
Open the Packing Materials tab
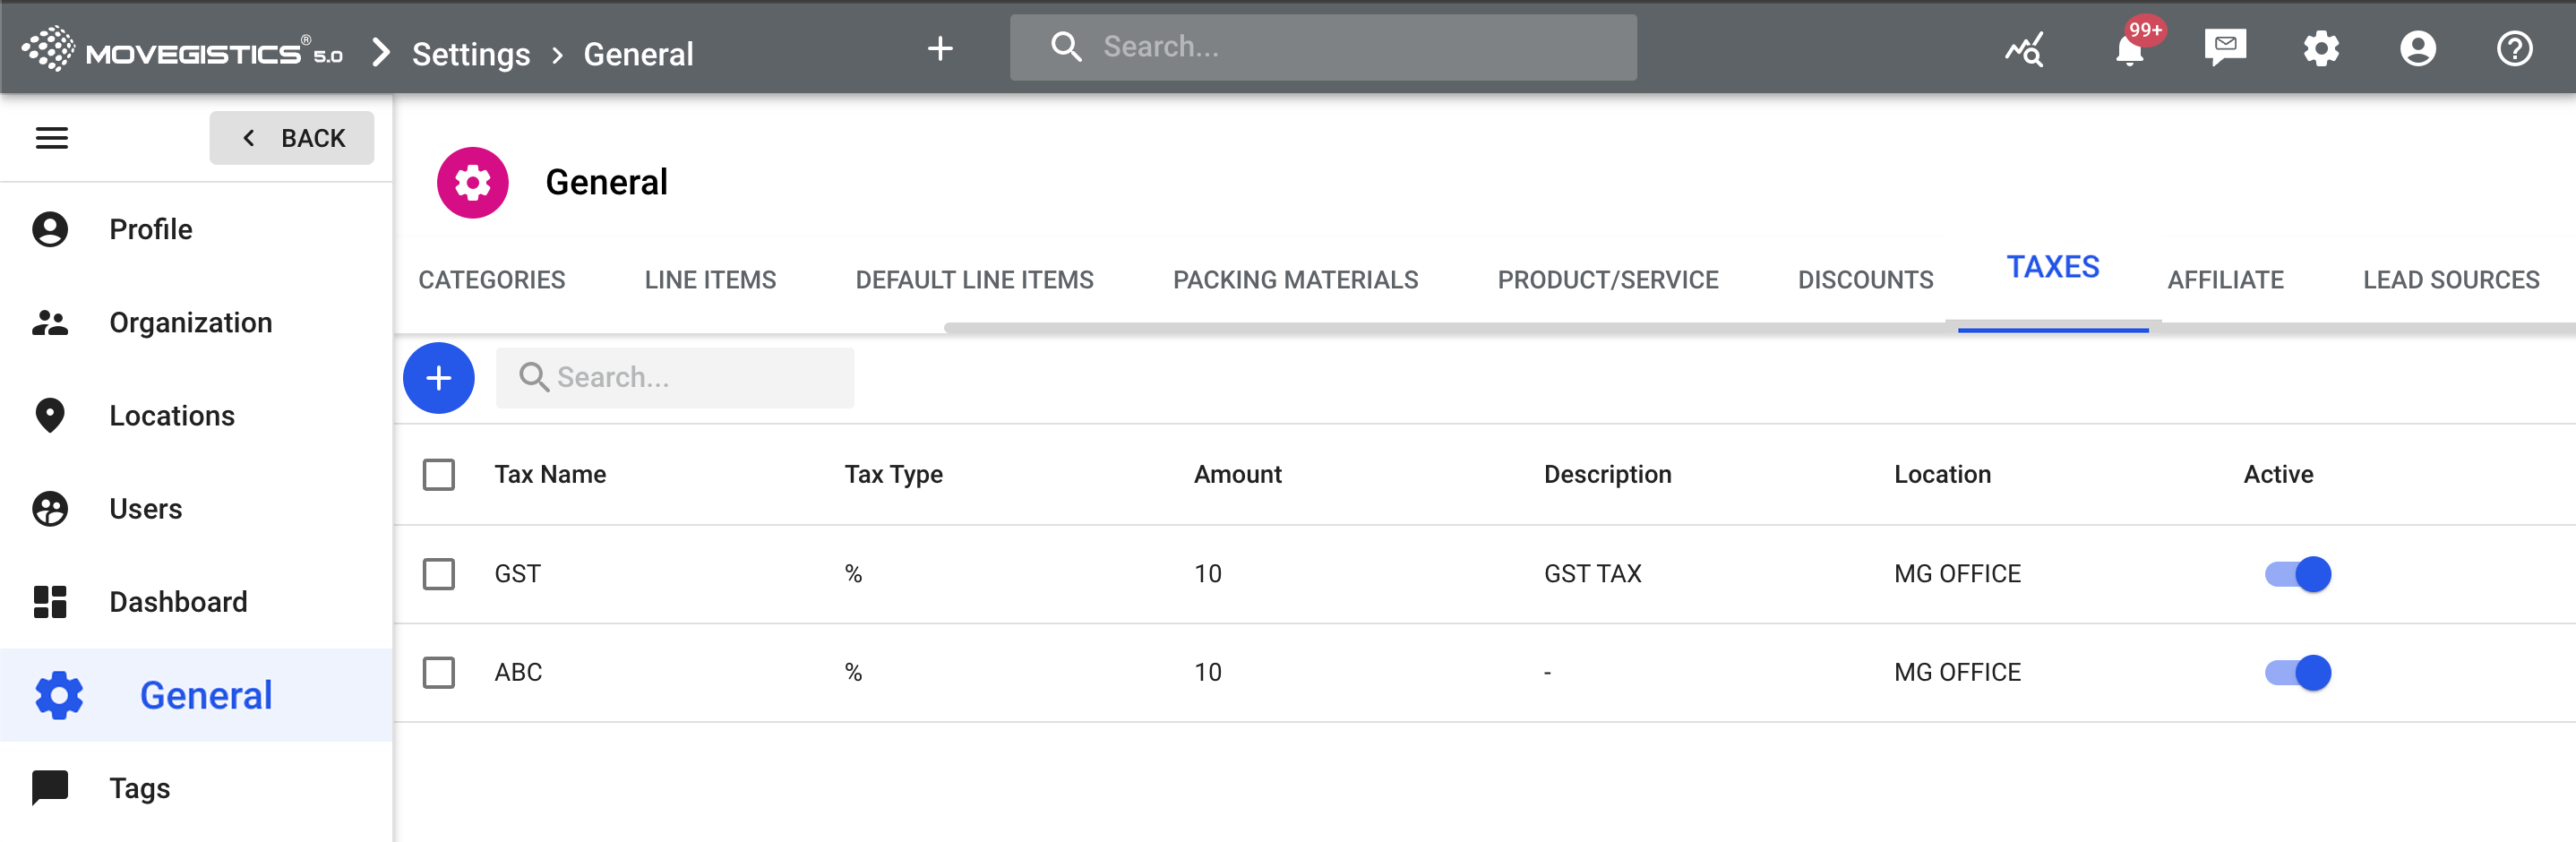pos(1295,280)
